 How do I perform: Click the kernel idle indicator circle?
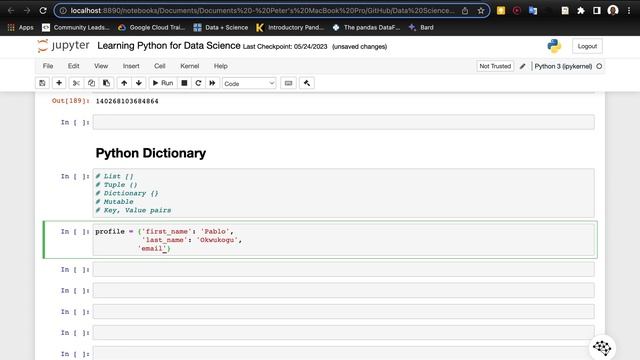tap(599, 66)
